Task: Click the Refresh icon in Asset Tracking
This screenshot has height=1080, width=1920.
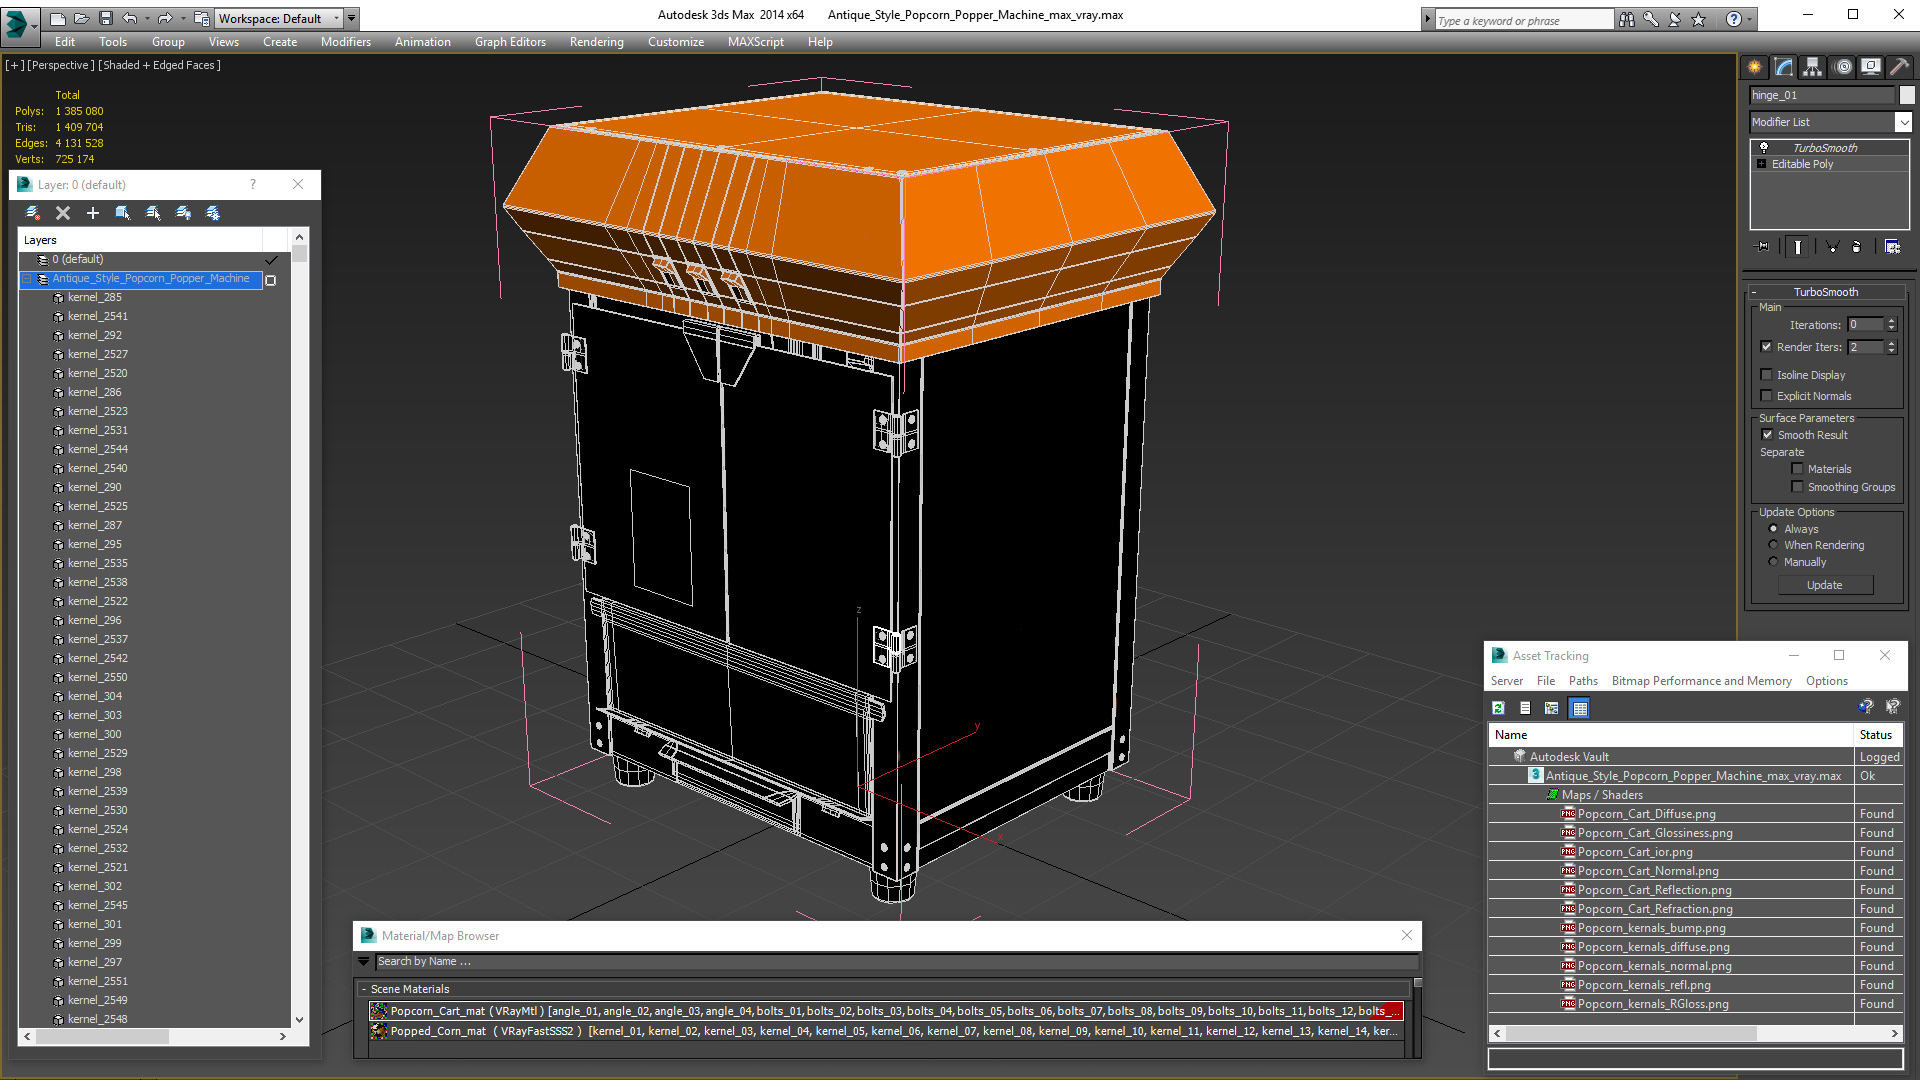Action: point(1498,708)
